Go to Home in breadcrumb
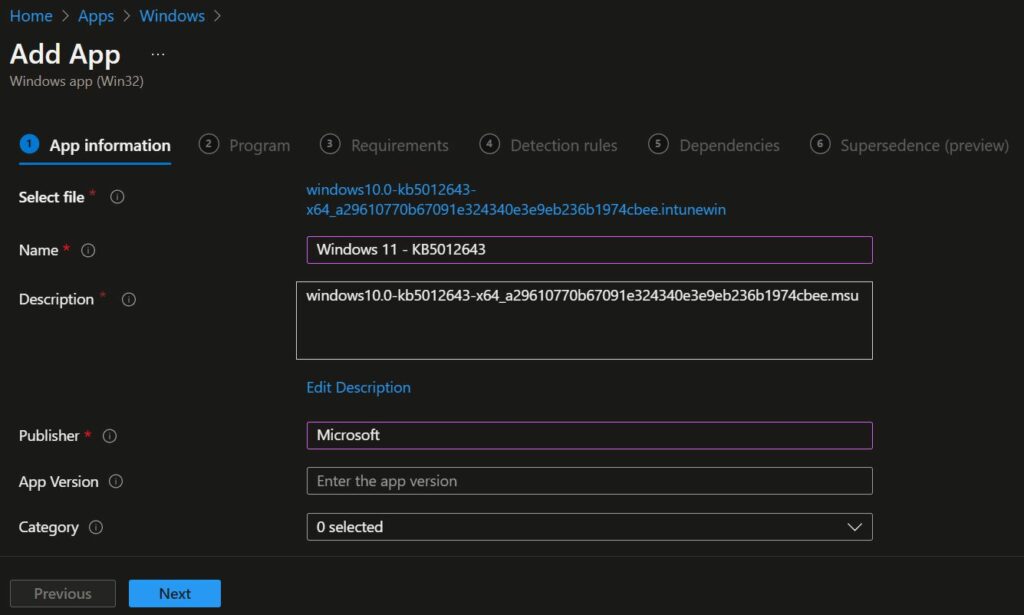Image resolution: width=1024 pixels, height=615 pixels. (x=31, y=16)
